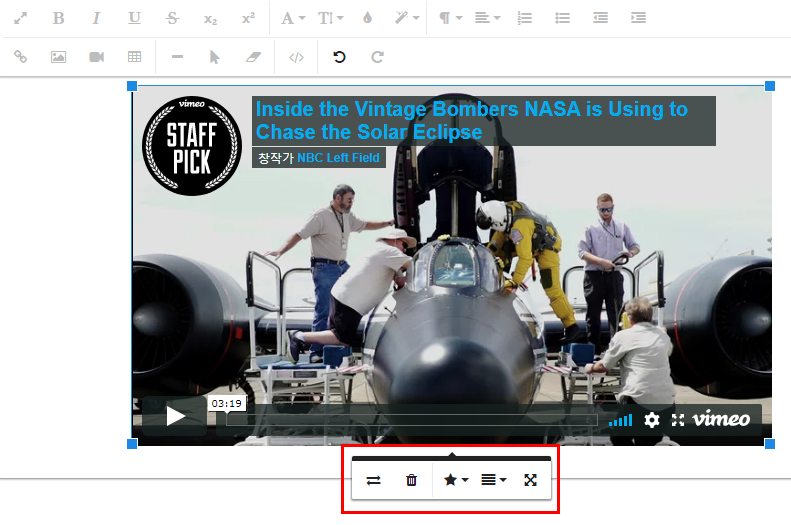Open the paragraph format dropdown

click(447, 18)
